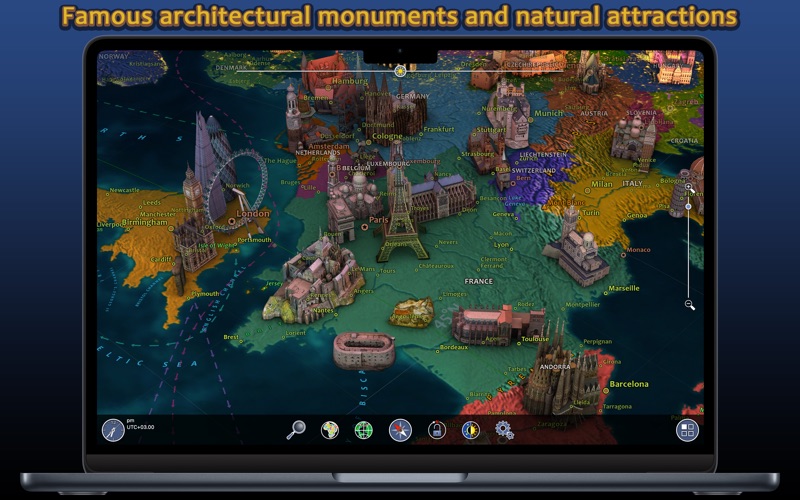
Task: Select the political map style icon
Action: coord(329,430)
